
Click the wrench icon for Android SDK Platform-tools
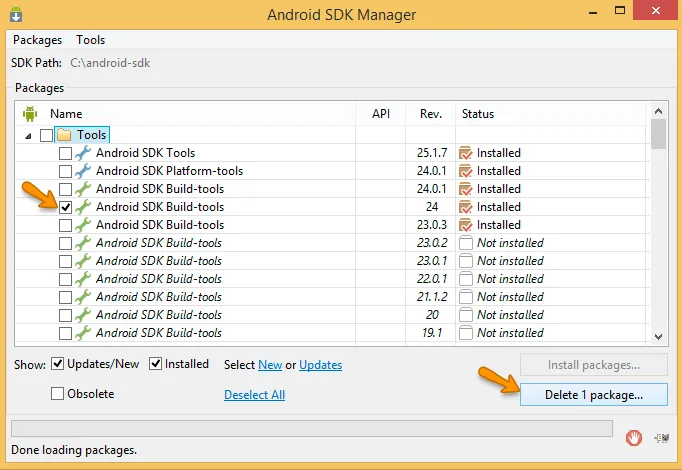(83, 171)
